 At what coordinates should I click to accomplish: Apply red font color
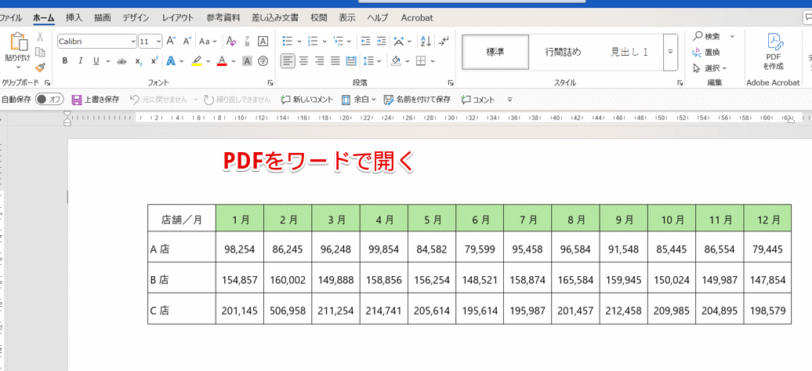click(x=222, y=61)
